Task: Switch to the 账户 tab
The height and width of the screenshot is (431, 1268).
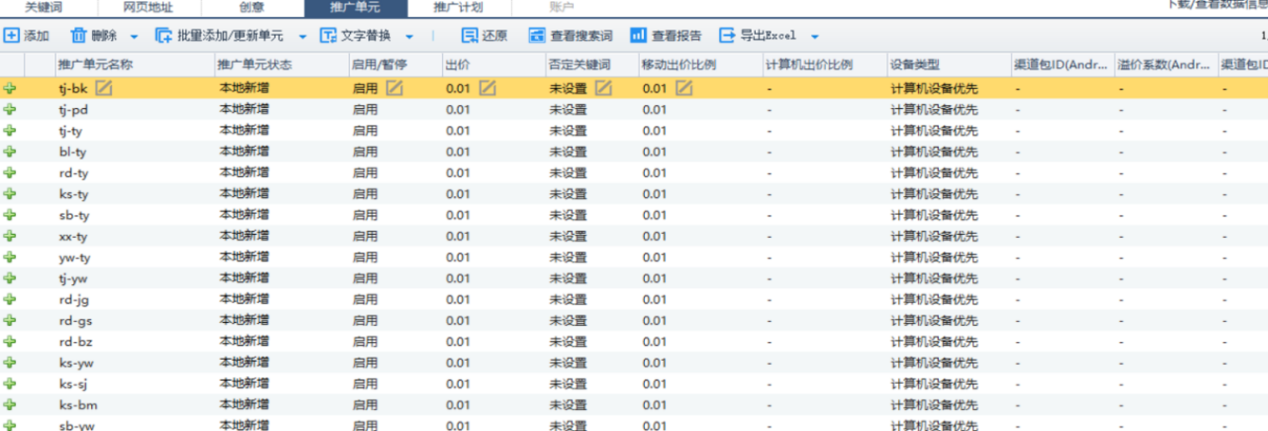Action: pos(562,7)
